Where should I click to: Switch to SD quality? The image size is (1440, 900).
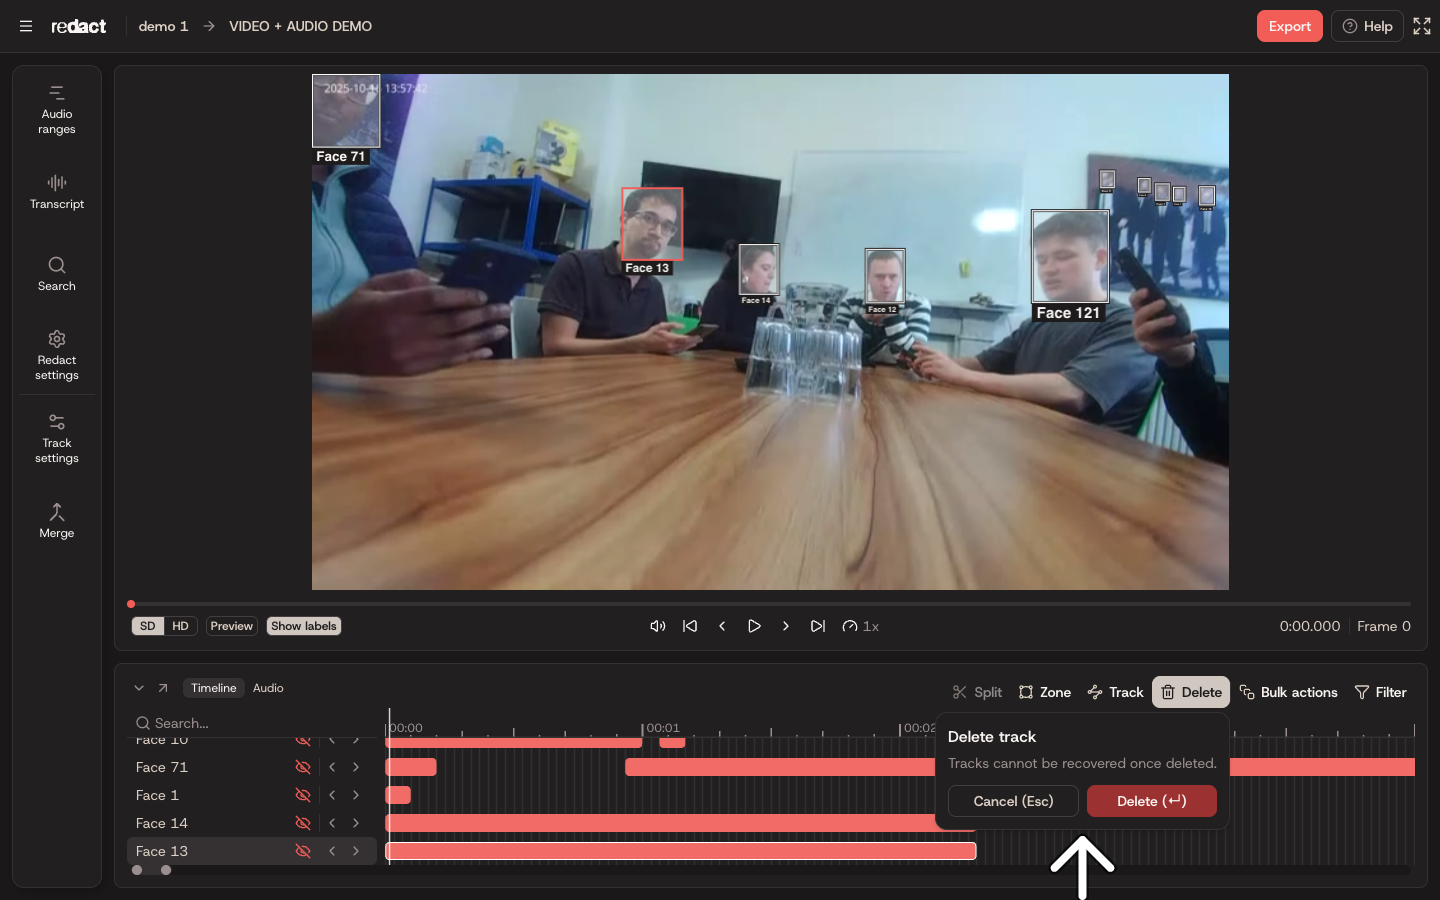tap(148, 626)
